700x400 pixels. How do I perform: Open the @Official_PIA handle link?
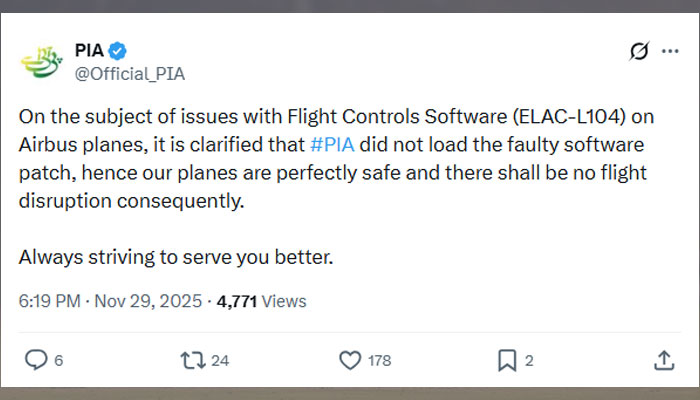click(x=130, y=73)
